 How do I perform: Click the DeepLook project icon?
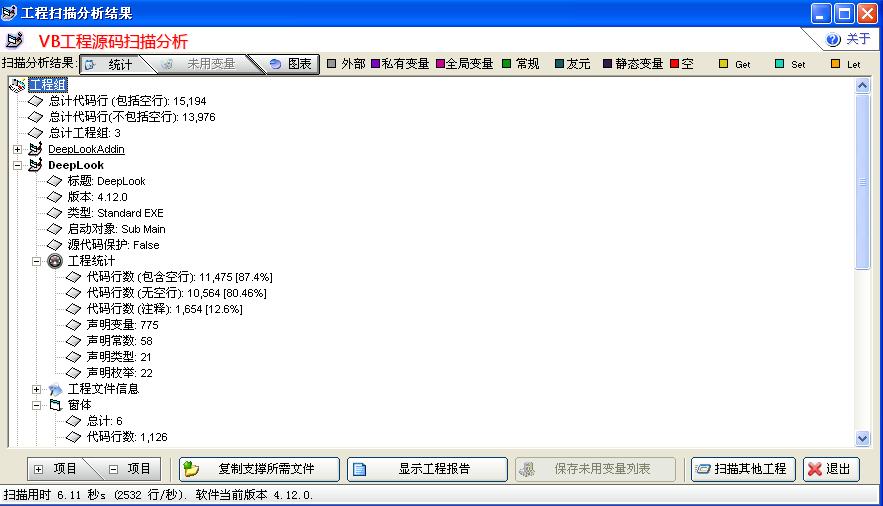(35, 165)
